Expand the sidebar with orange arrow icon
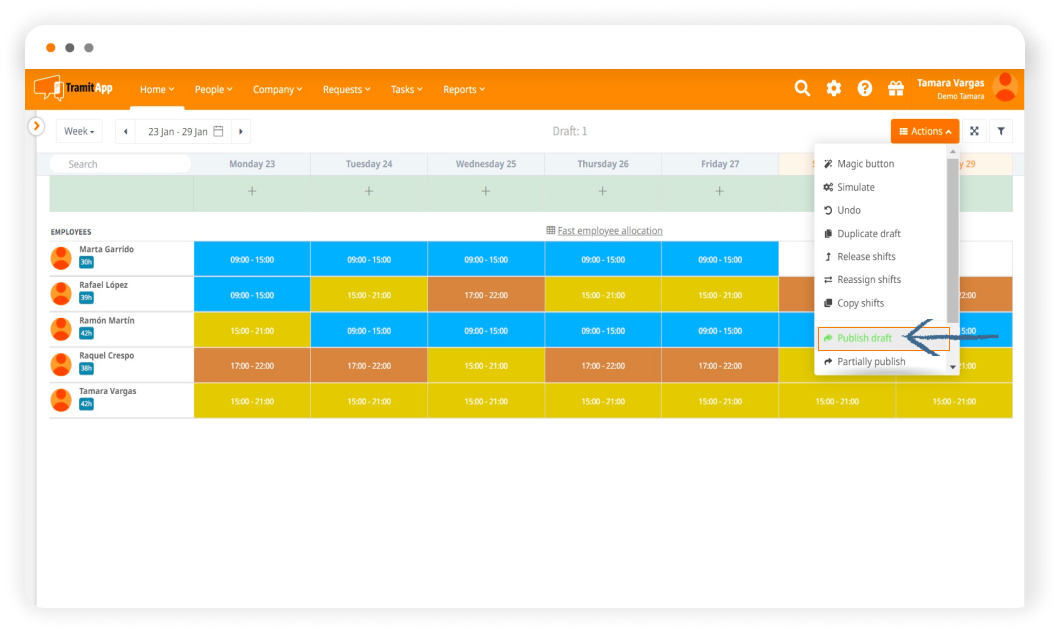 click(x=37, y=126)
